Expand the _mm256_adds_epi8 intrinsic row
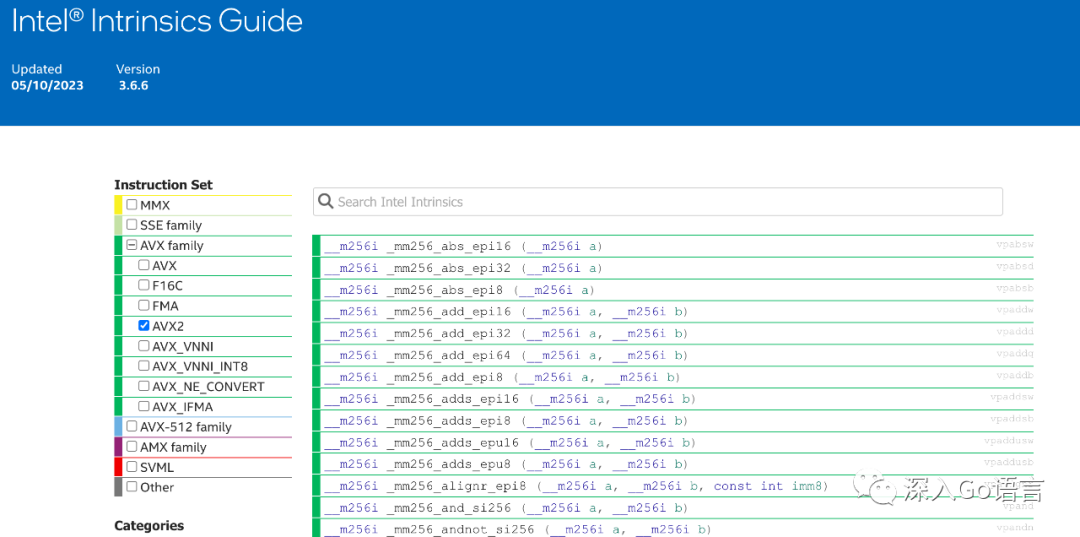Screen dimensions: 1080x537 pos(673,421)
